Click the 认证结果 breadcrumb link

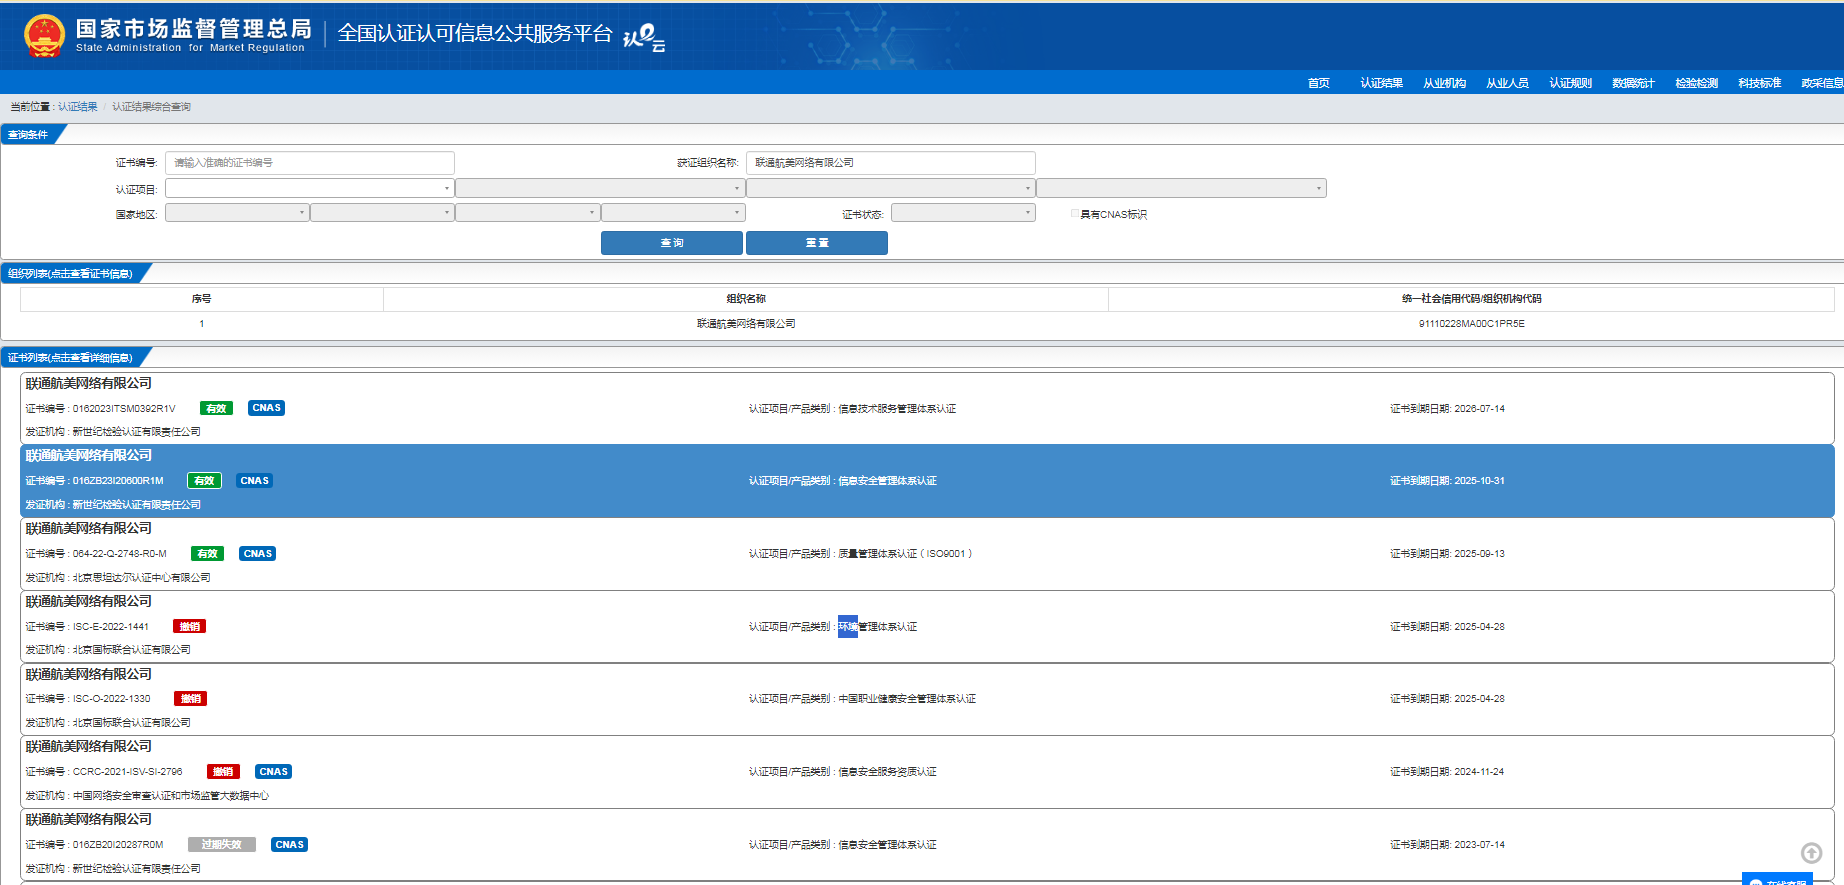(x=78, y=107)
